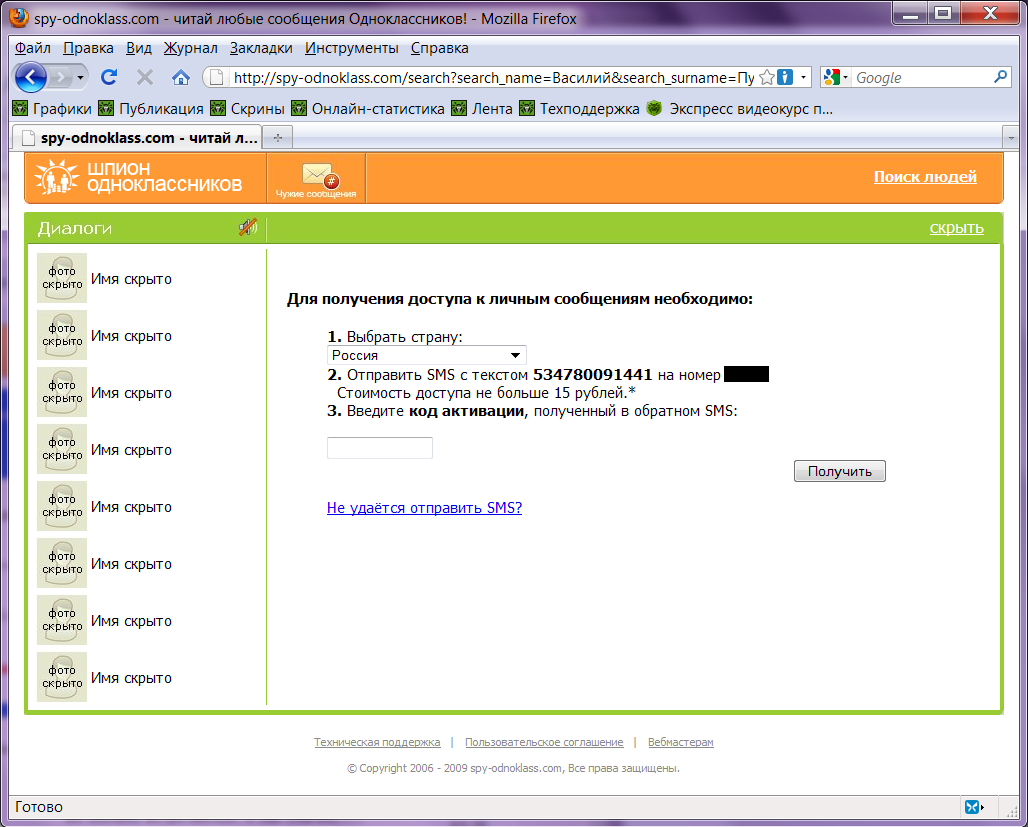The width and height of the screenshot is (1028, 827).
Task: Go to the home page icon
Action: tap(180, 77)
